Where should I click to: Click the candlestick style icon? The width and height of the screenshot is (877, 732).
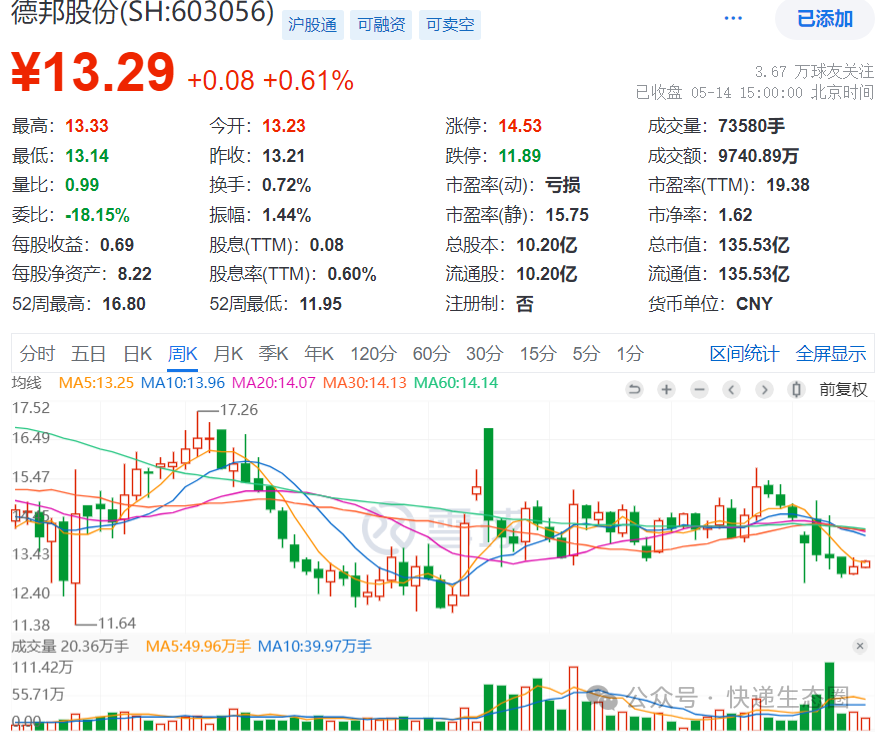pyautogui.click(x=796, y=389)
